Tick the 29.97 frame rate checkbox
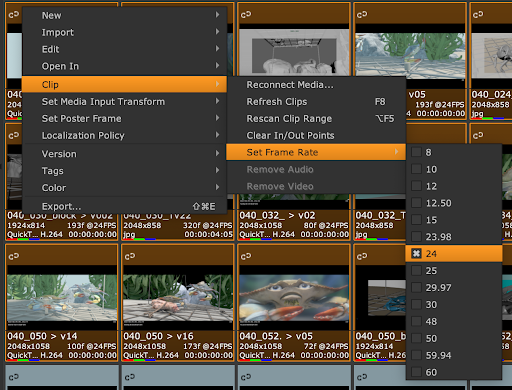 416,287
